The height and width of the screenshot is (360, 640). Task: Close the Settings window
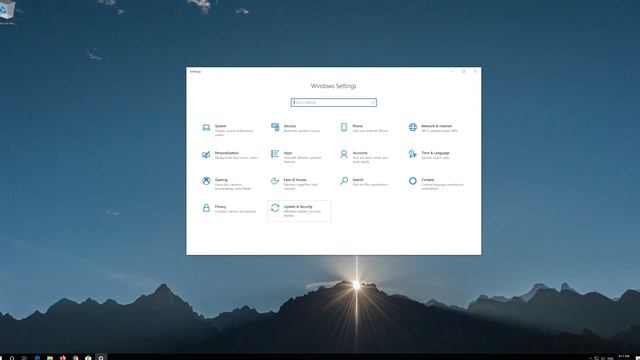tap(475, 71)
